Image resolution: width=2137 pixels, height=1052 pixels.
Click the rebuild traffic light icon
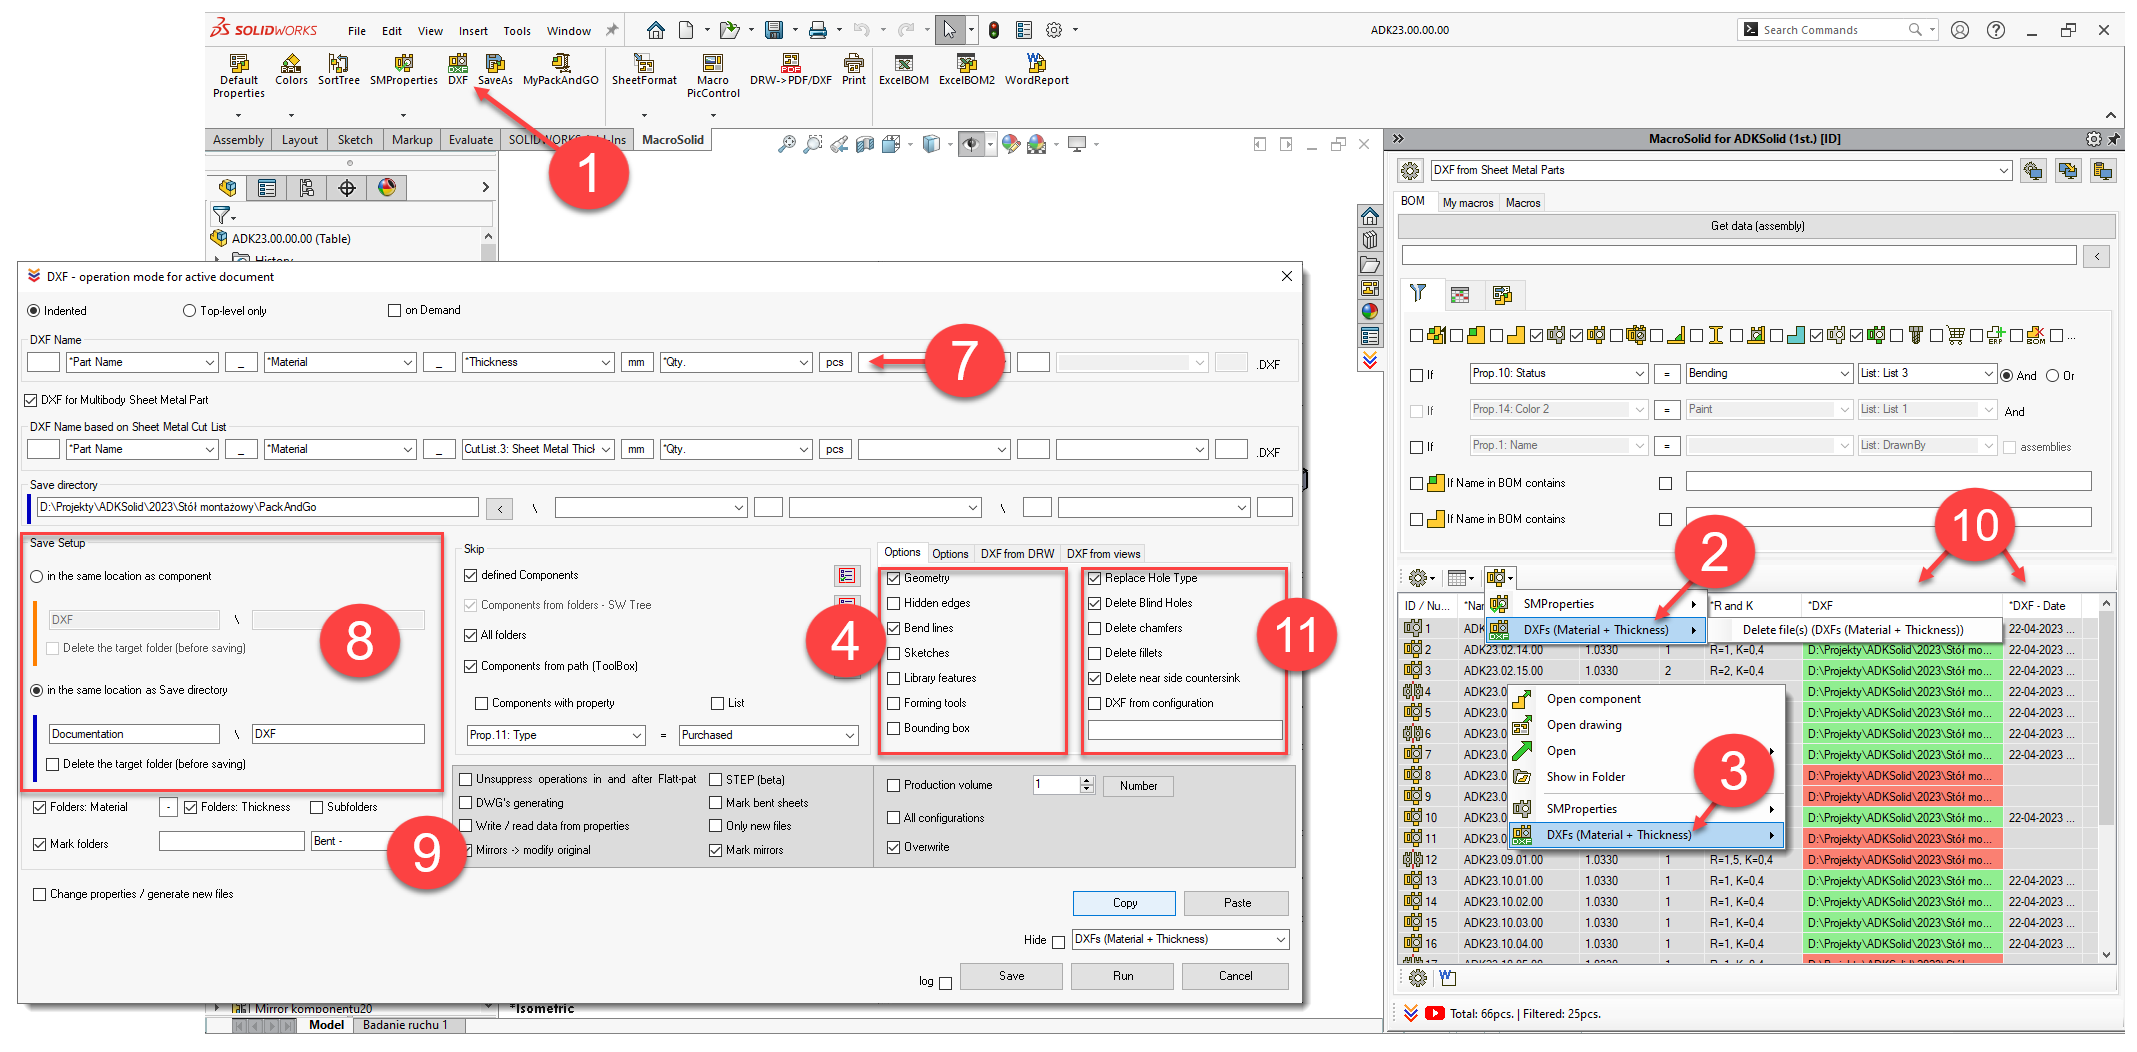(993, 30)
